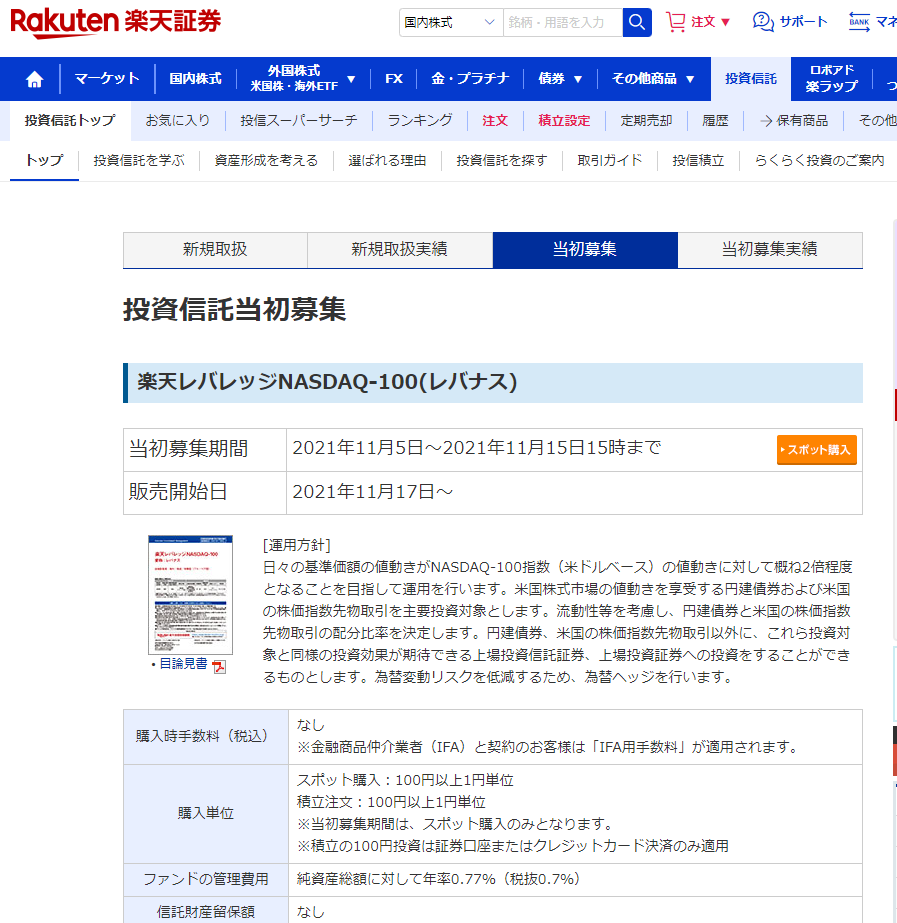Screen dimensions: 897x923
Task: Open 投資信託を学ぶ tab
Action: tap(139, 161)
